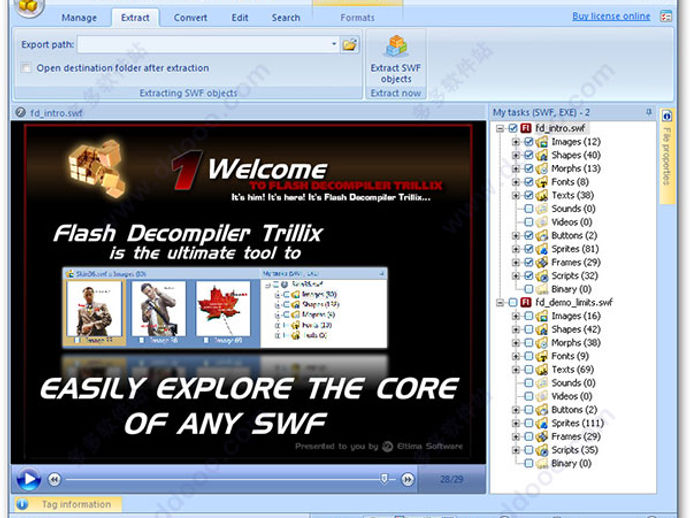Click the Images (12) folder icon
This screenshot has height=518, width=690.
coord(542,142)
